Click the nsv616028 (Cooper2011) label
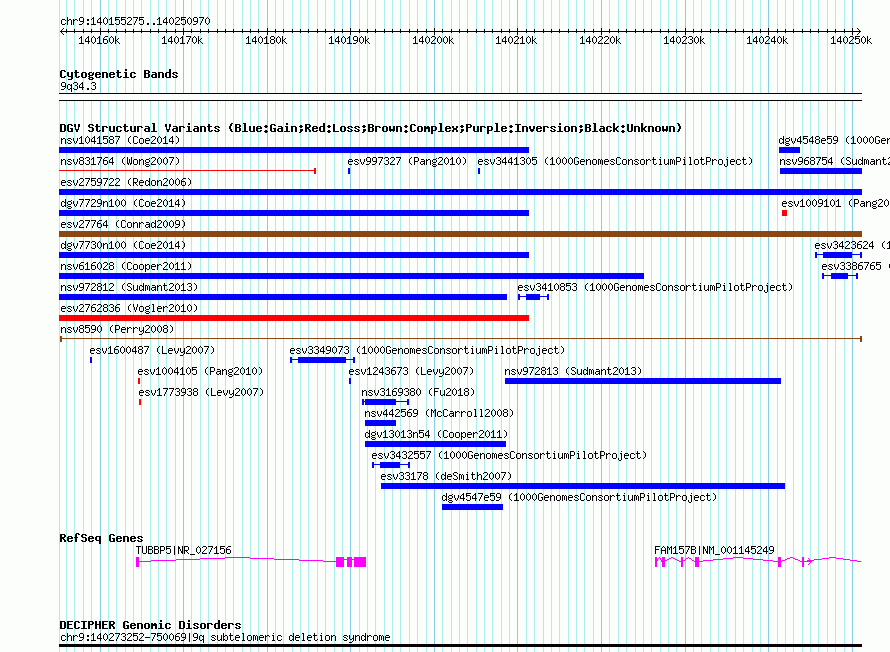 pos(126,266)
